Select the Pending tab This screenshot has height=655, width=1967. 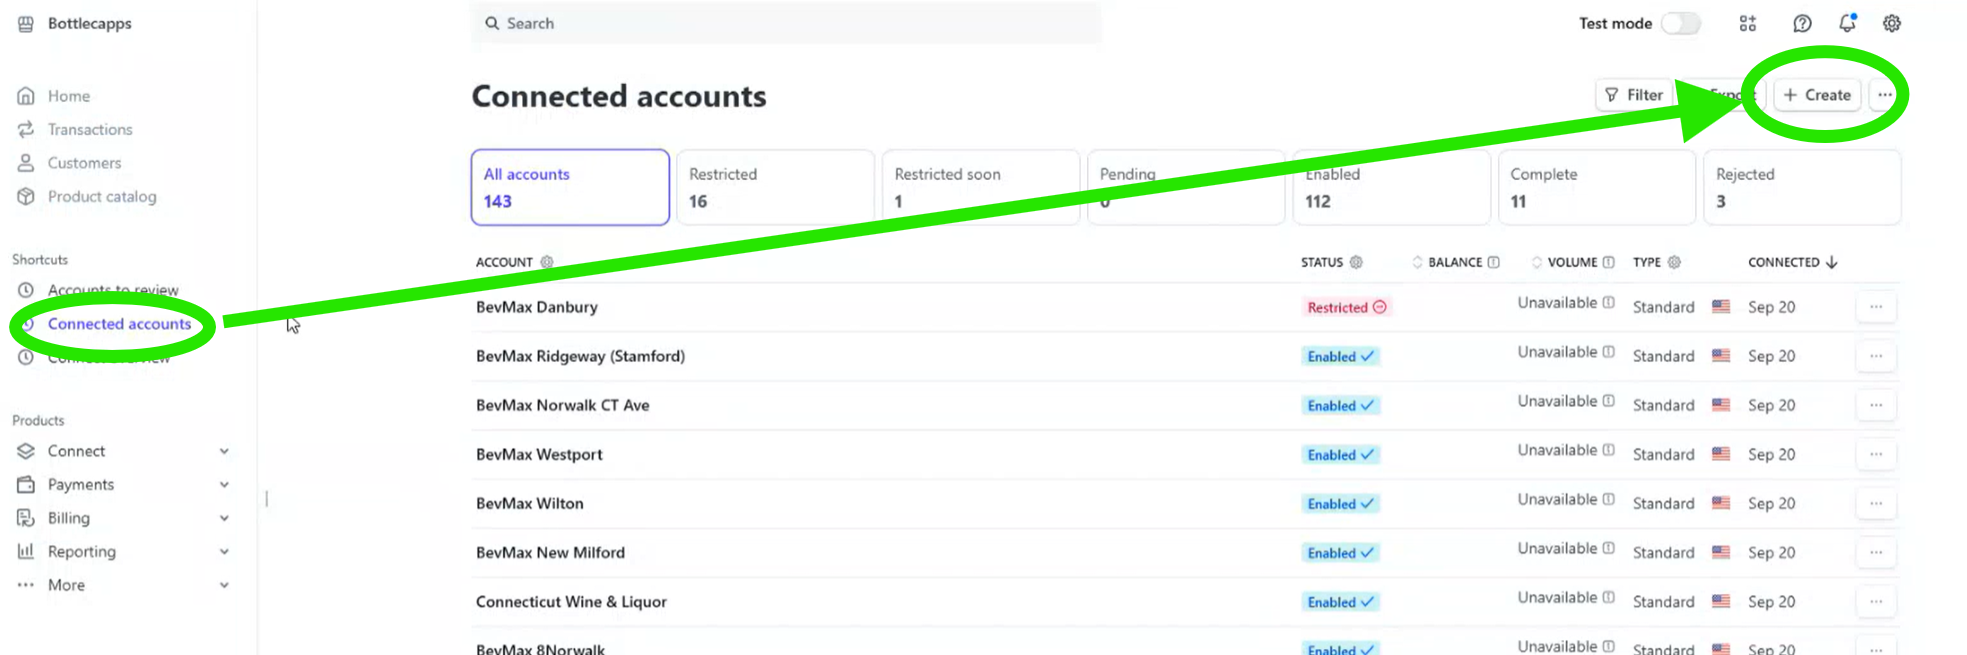point(1186,187)
